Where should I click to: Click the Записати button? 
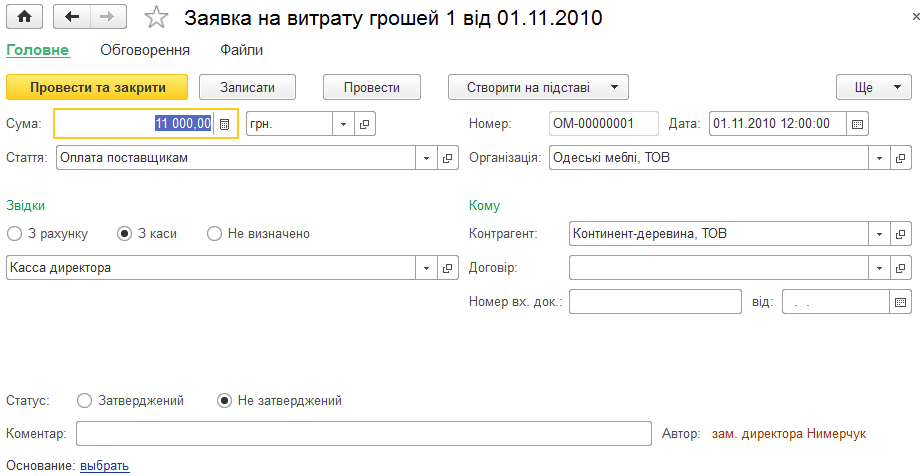pyautogui.click(x=247, y=88)
